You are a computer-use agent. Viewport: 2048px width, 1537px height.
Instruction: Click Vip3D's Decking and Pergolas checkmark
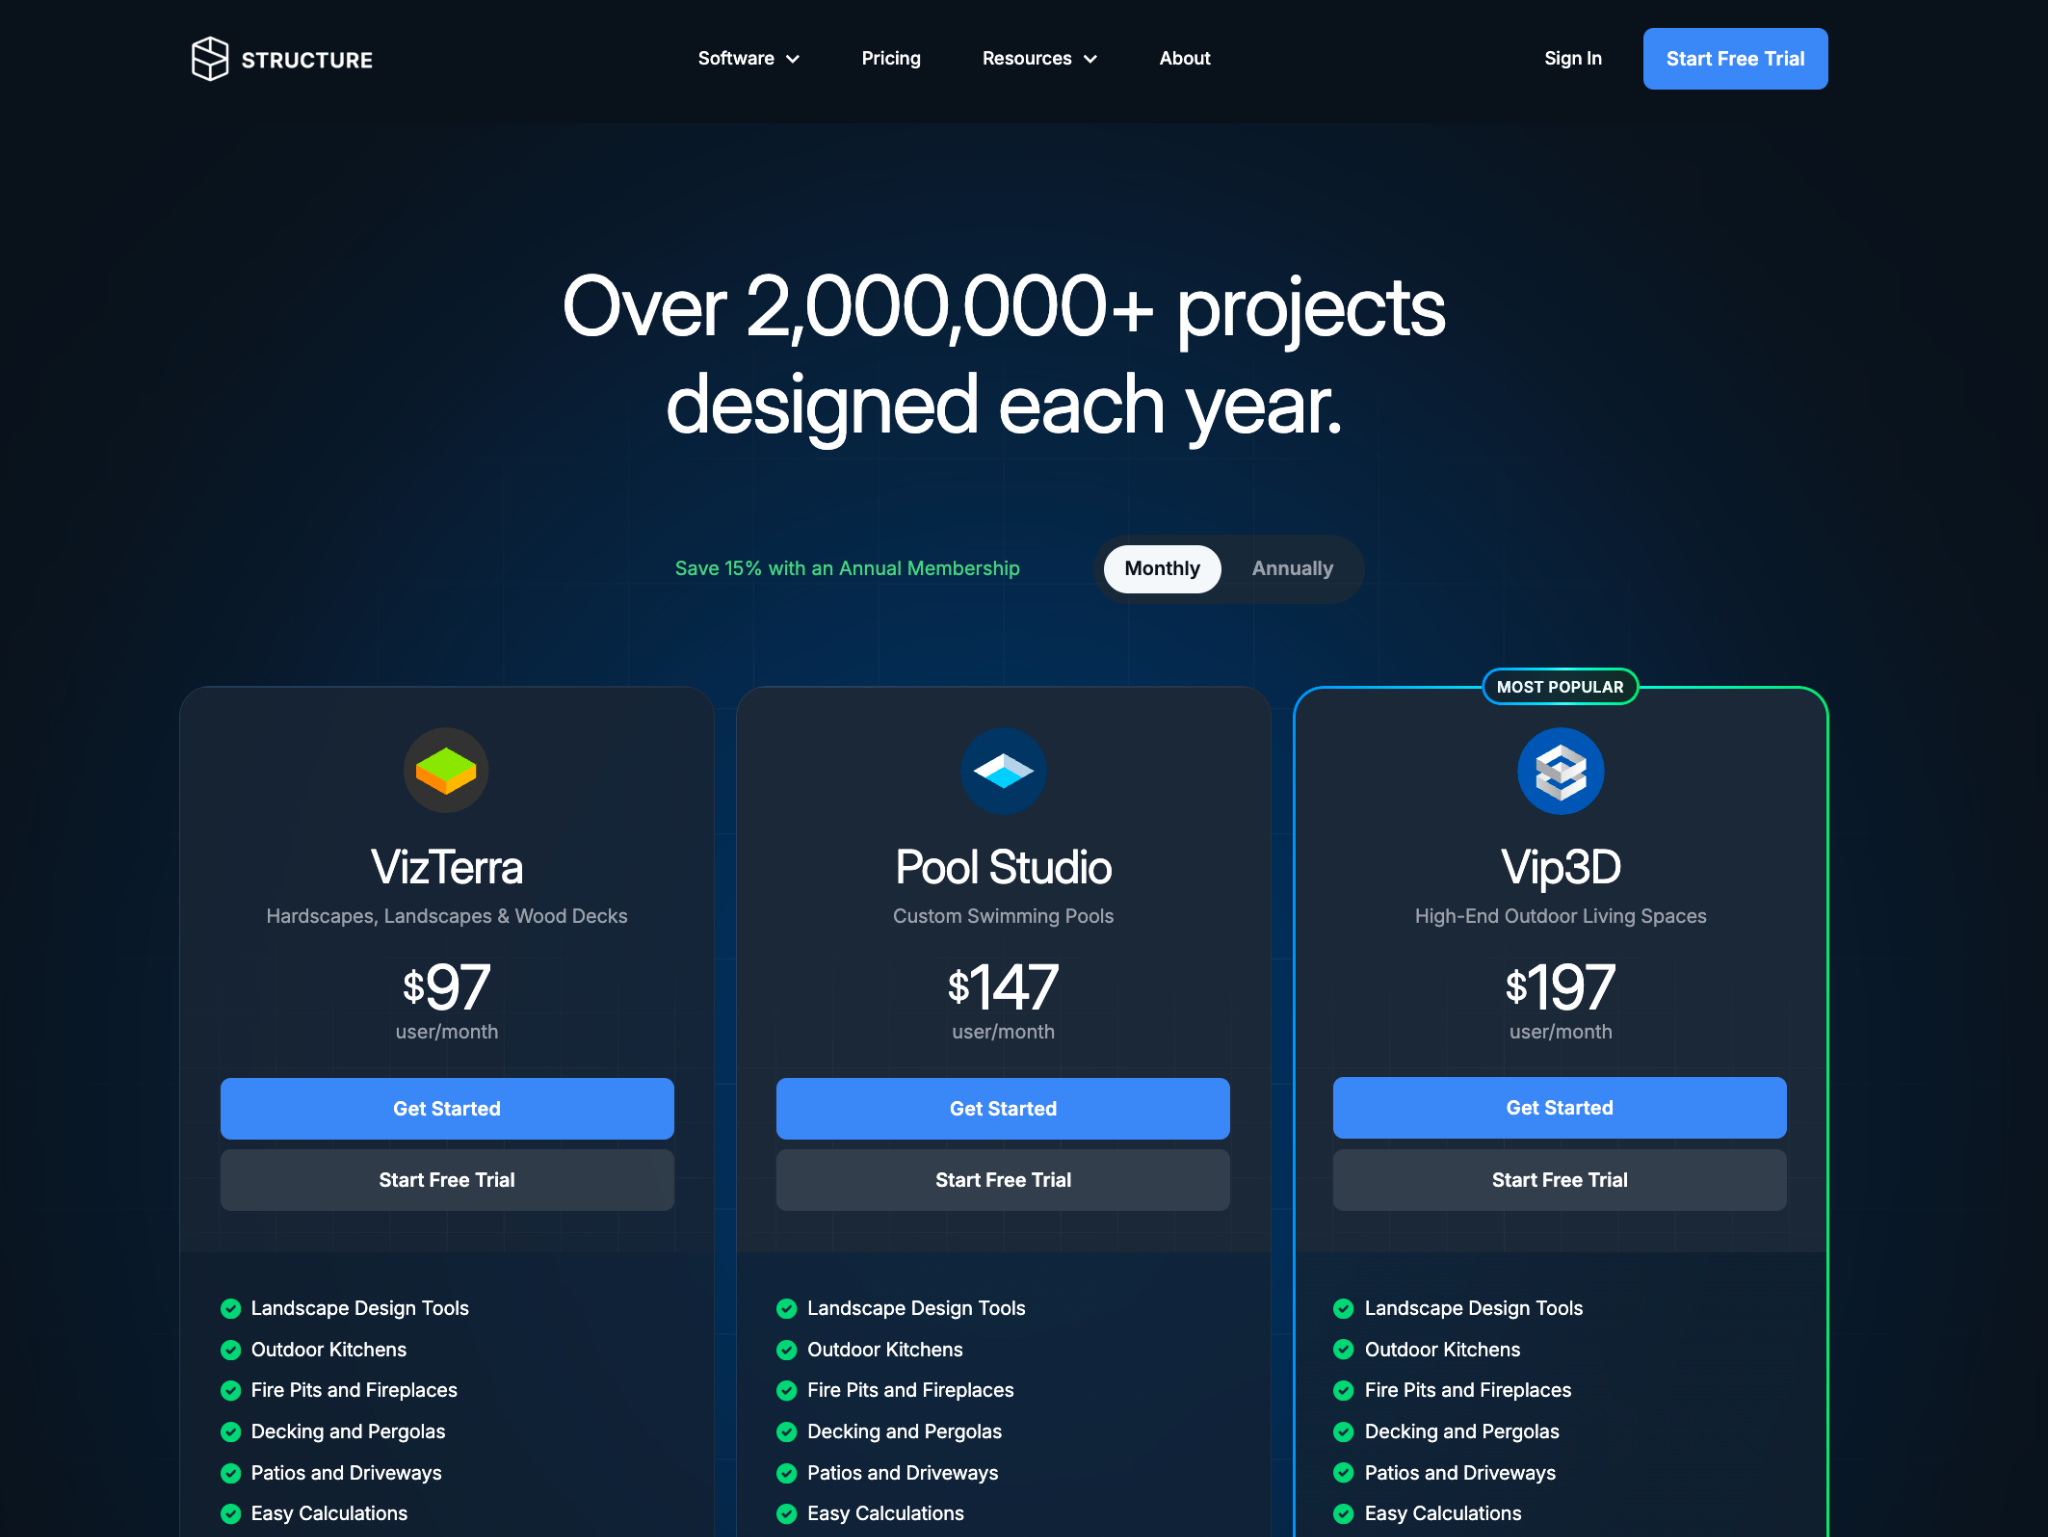coord(1344,1431)
